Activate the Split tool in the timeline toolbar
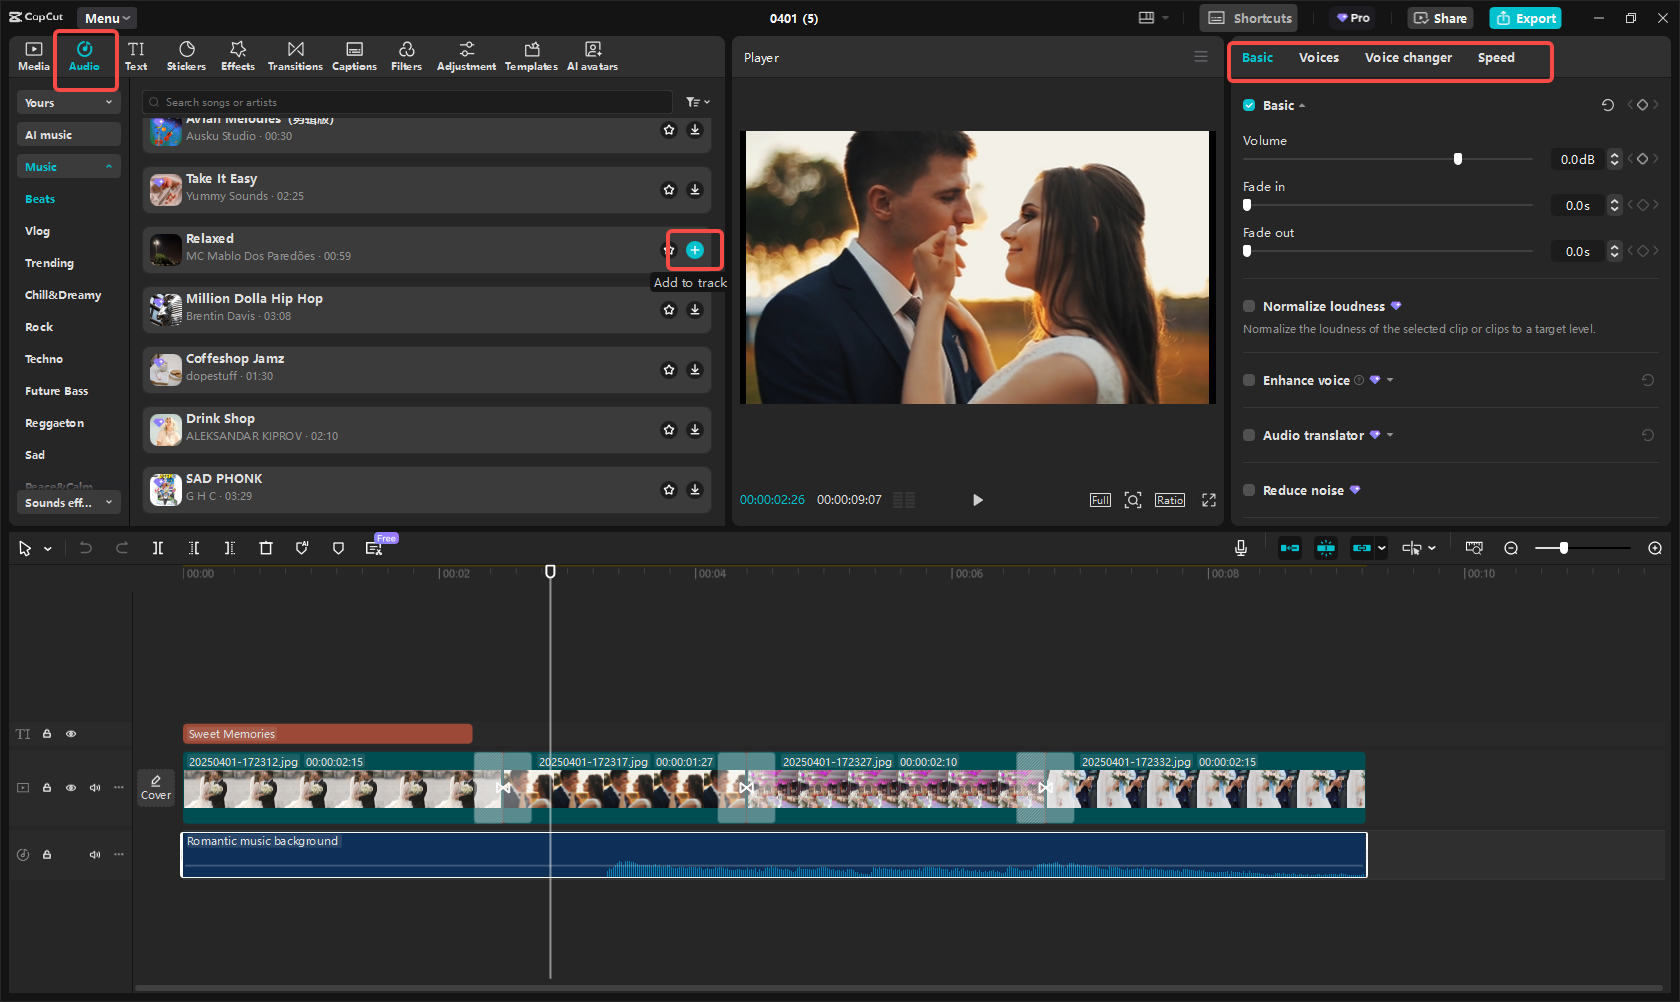The width and height of the screenshot is (1680, 1002). click(x=158, y=547)
